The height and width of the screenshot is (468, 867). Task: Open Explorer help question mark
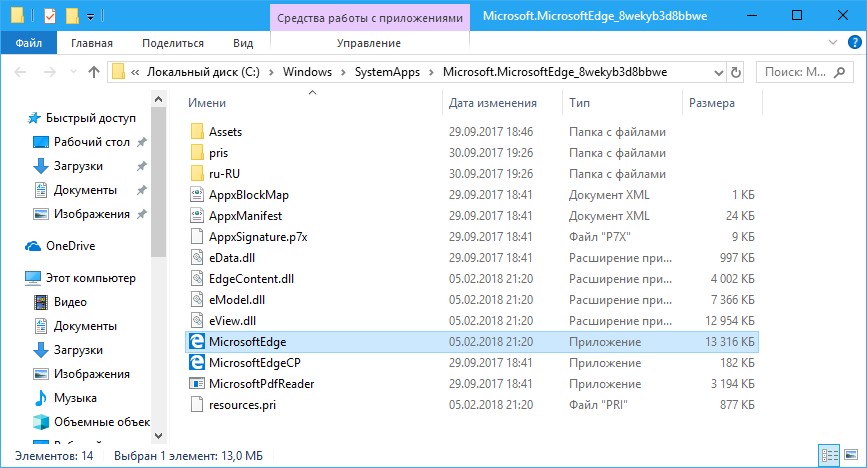pos(855,43)
